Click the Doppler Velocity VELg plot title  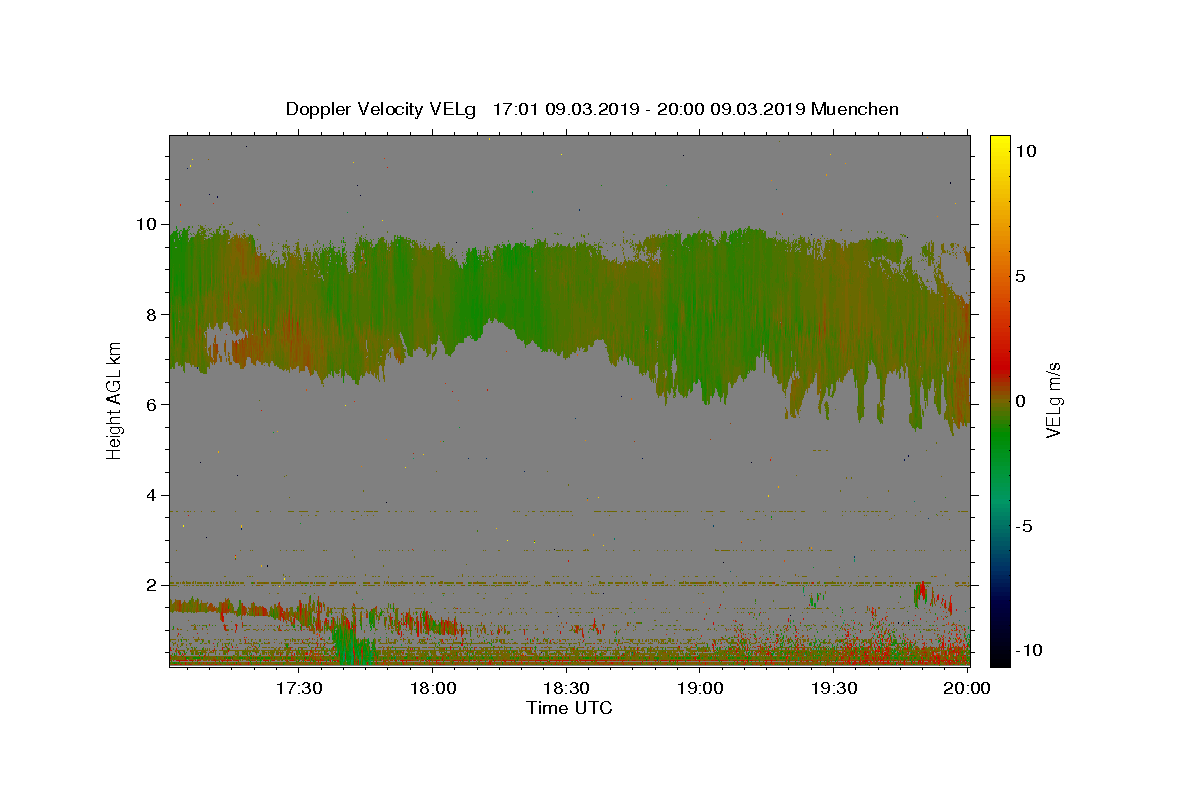click(x=592, y=109)
